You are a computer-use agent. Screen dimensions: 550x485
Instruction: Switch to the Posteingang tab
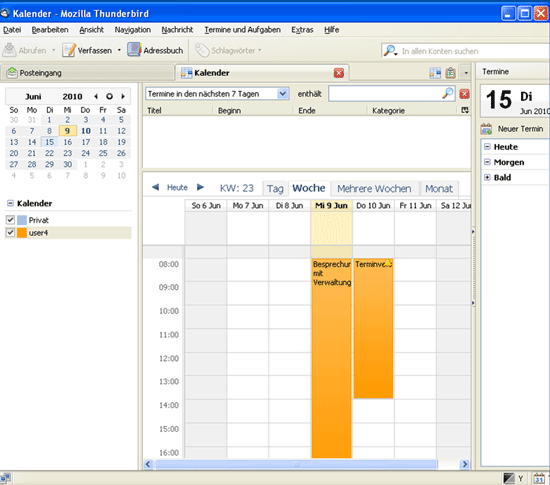coord(87,73)
